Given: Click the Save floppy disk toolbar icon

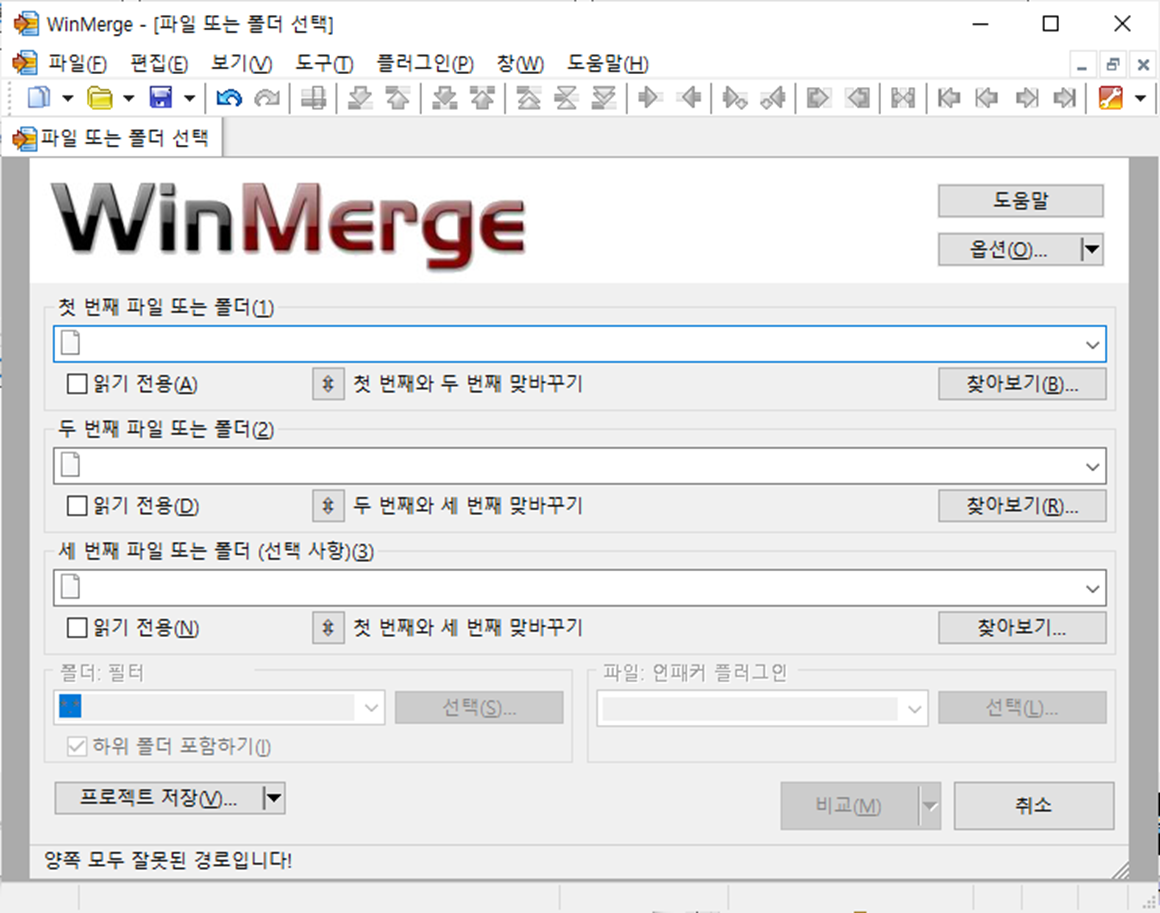Looking at the screenshot, I should pos(161,98).
